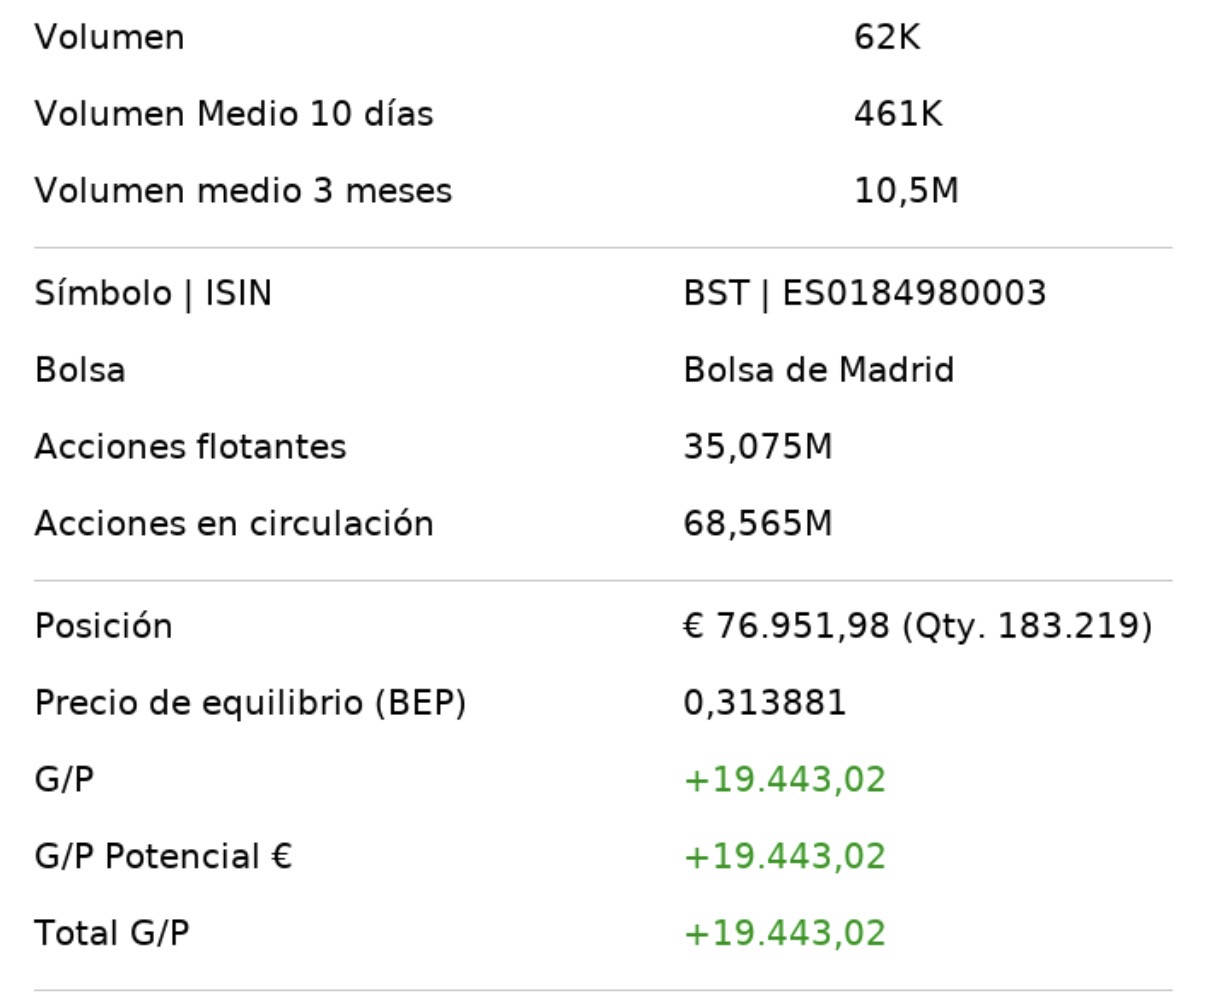The height and width of the screenshot is (1005, 1206).
Task: Click the 10,5M three-month volume value
Action: 906,191
